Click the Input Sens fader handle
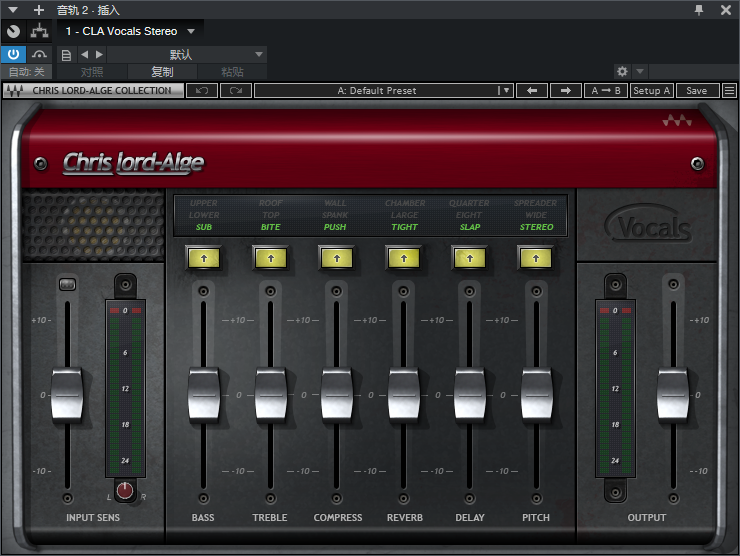This screenshot has height=556, width=740. pos(67,395)
